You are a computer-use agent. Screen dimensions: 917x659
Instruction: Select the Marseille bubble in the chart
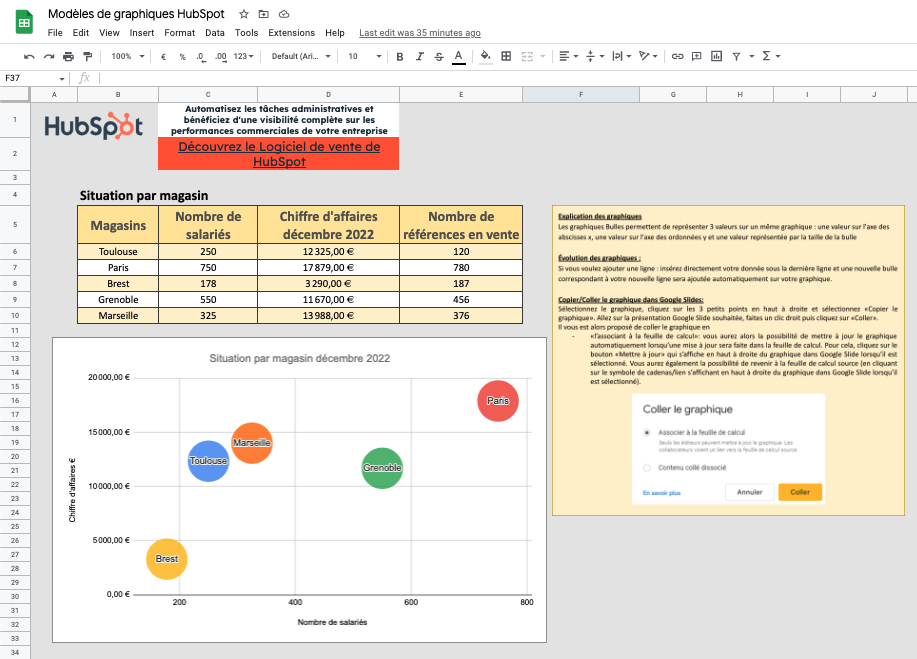[x=251, y=443]
